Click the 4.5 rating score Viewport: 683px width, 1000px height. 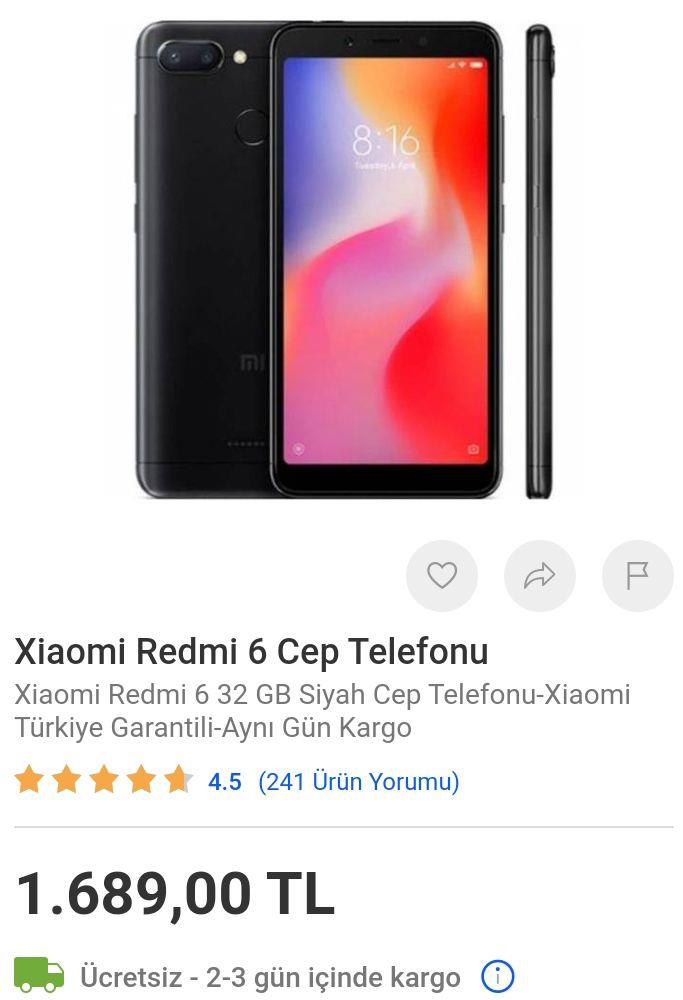(x=224, y=781)
